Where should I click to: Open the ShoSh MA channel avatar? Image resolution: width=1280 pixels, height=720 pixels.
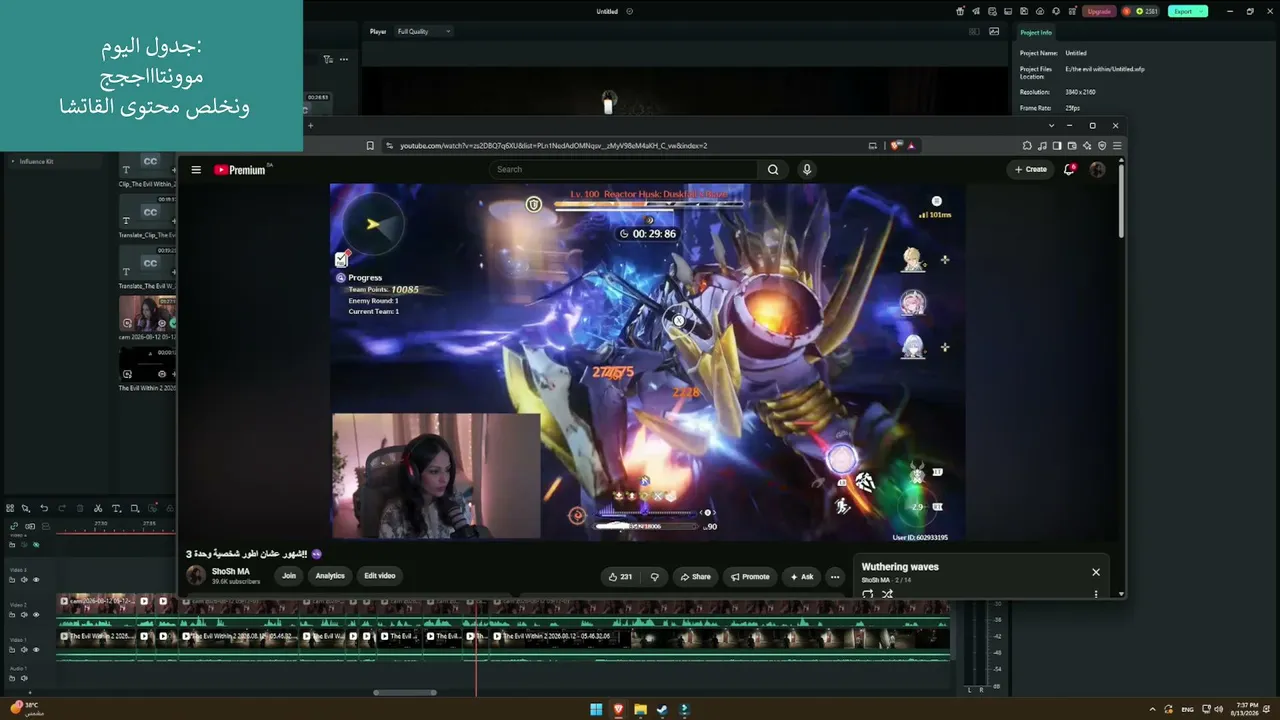pos(196,575)
